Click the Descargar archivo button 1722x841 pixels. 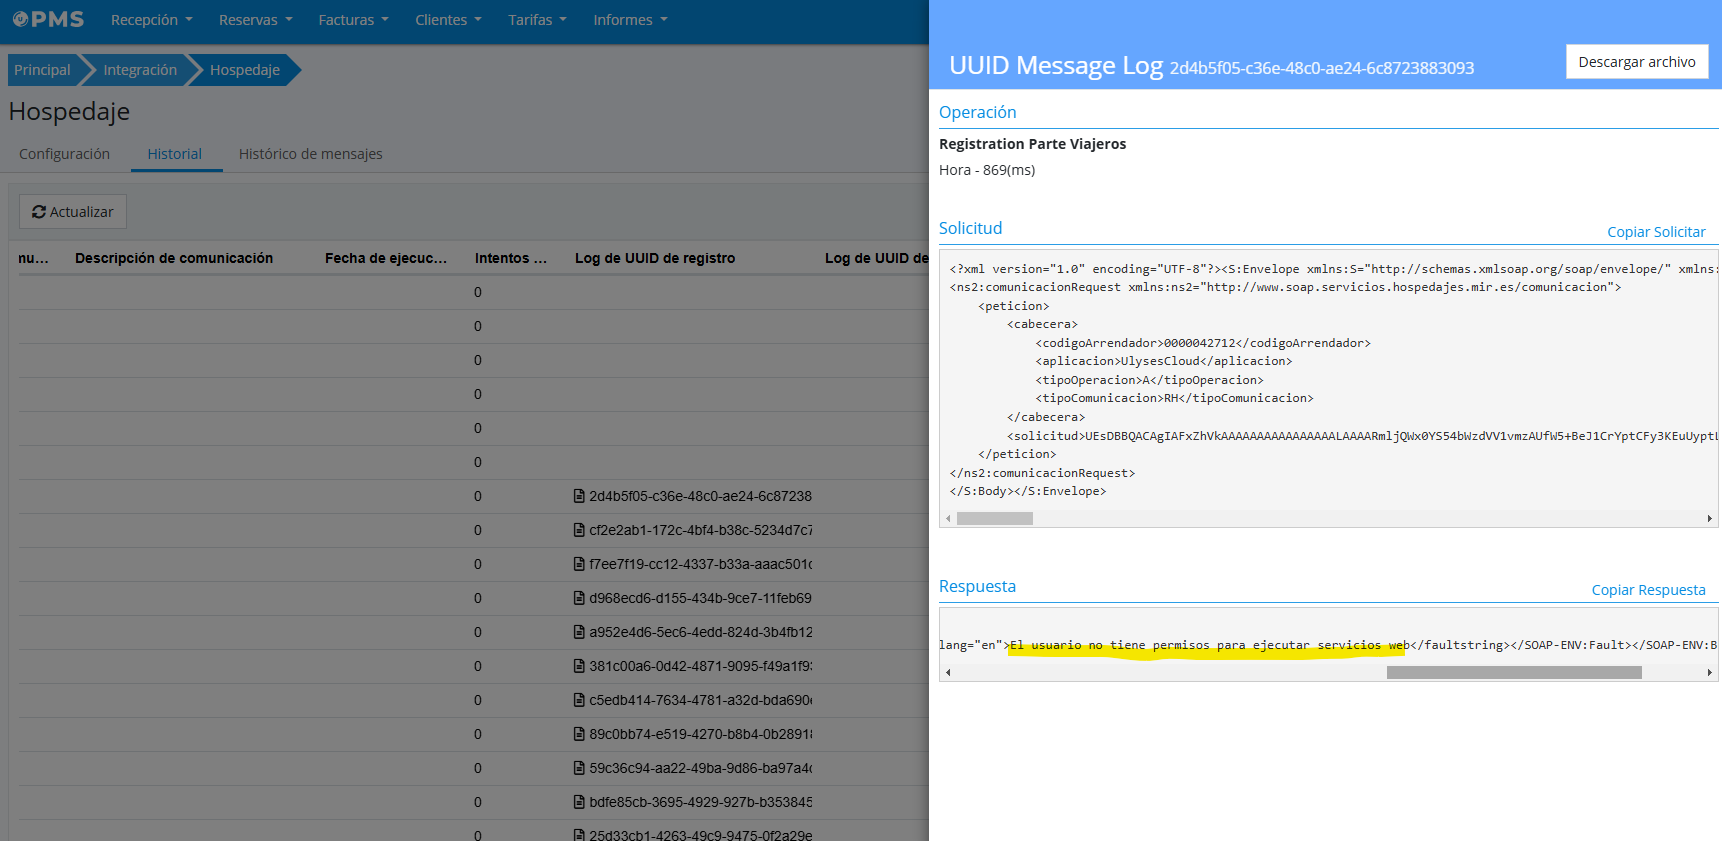click(1636, 62)
